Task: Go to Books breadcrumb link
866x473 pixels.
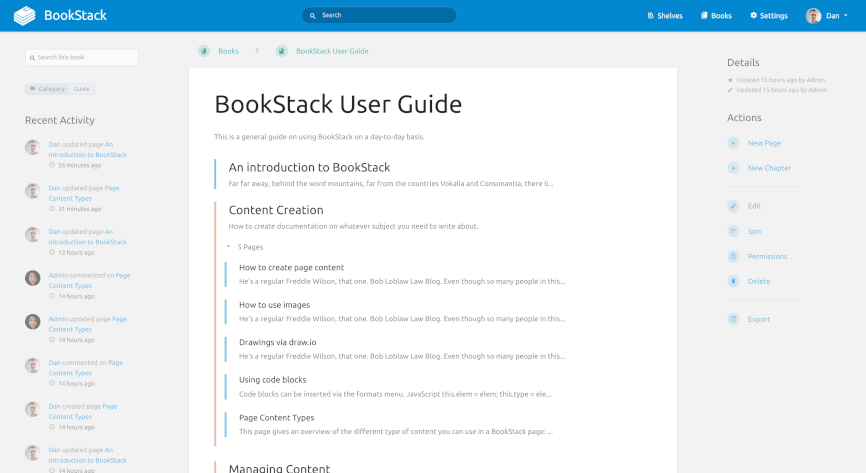Action: click(x=228, y=51)
